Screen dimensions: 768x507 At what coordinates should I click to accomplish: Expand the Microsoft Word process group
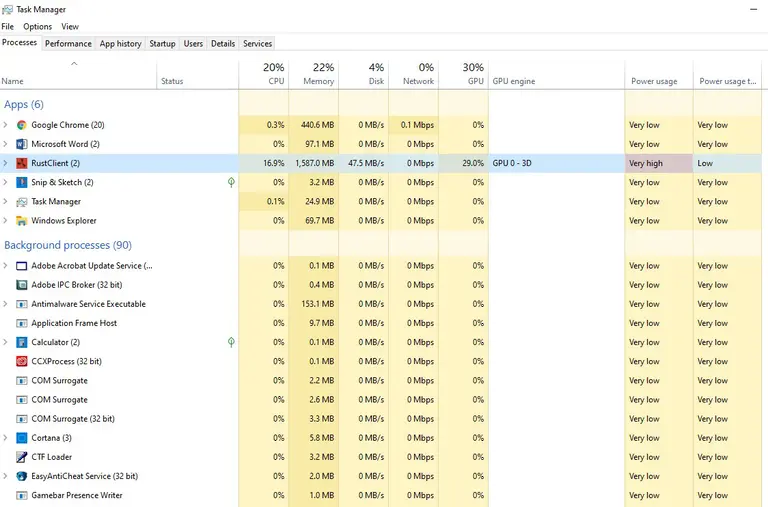(5, 144)
